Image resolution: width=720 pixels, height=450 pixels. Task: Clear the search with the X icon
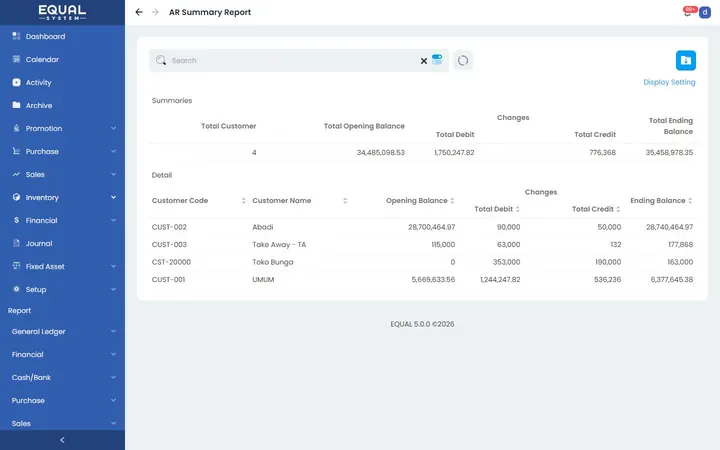click(x=424, y=61)
